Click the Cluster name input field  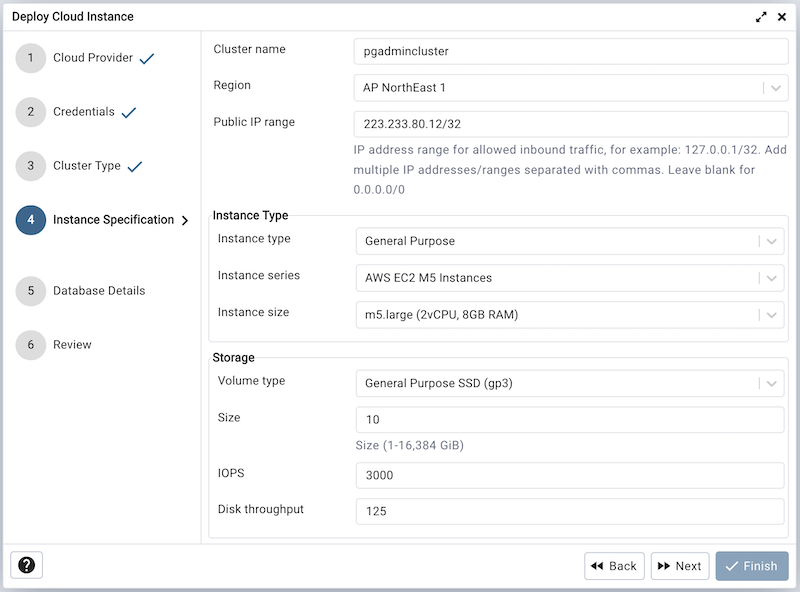(x=570, y=49)
